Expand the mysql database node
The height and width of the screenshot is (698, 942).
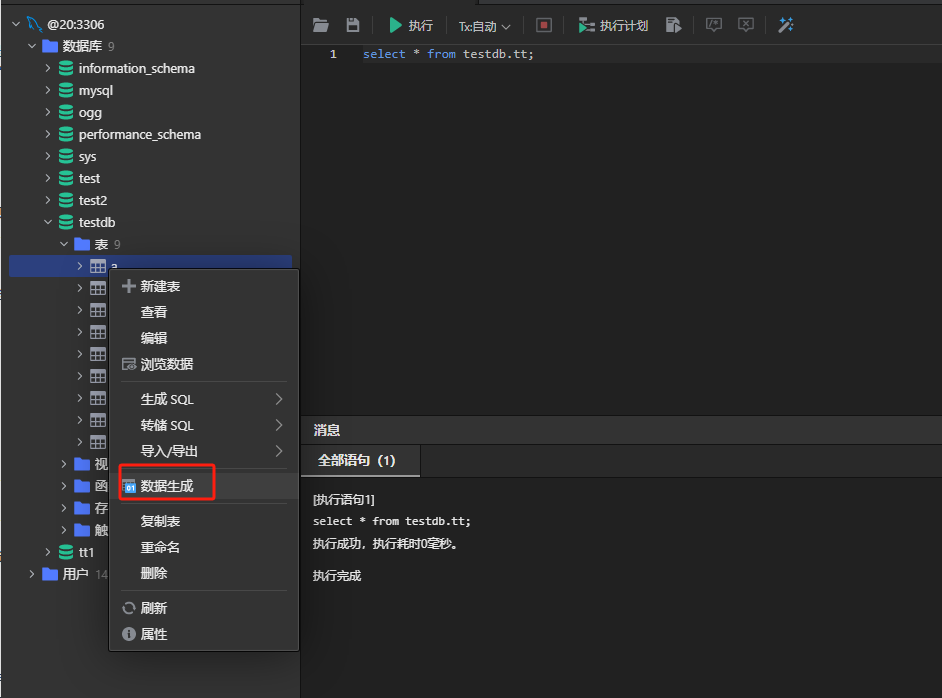coord(48,90)
